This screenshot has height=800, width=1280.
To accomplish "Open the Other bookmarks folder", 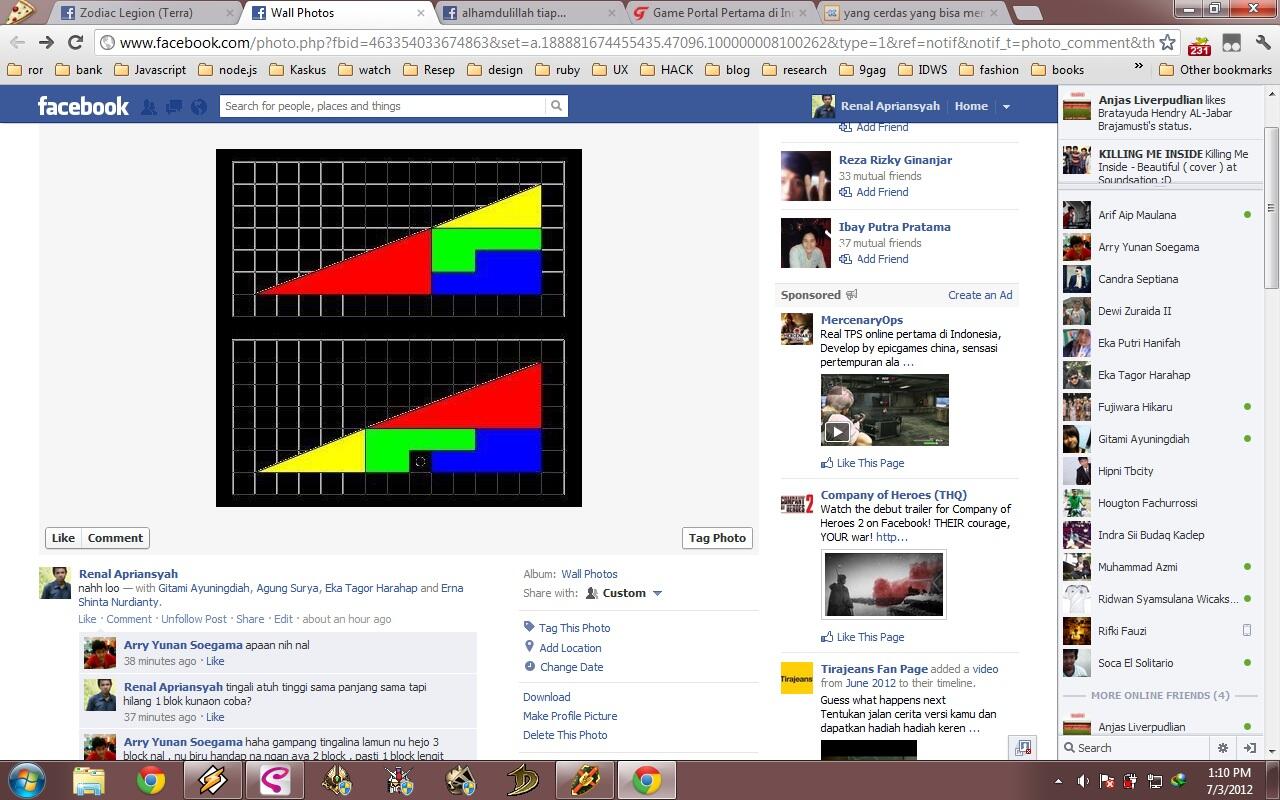I will coord(1215,70).
